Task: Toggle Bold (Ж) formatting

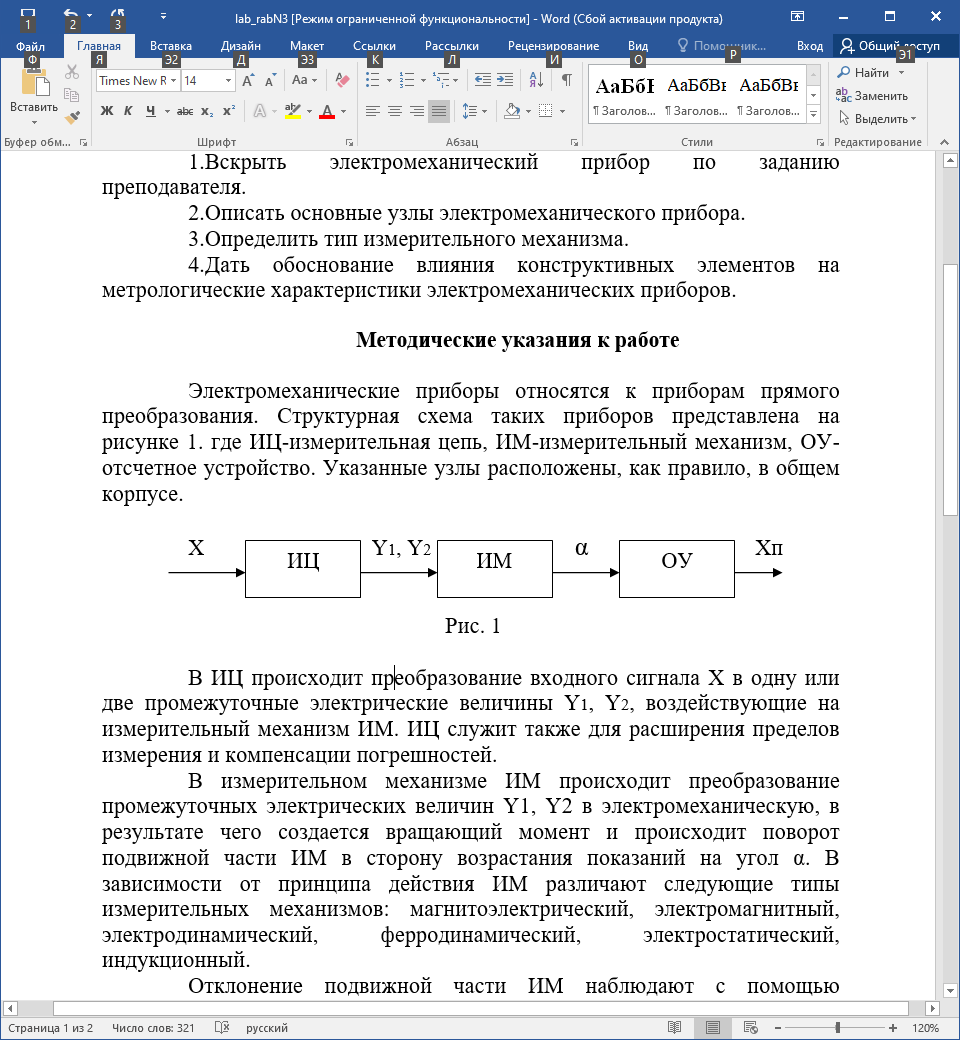Action: tap(107, 111)
